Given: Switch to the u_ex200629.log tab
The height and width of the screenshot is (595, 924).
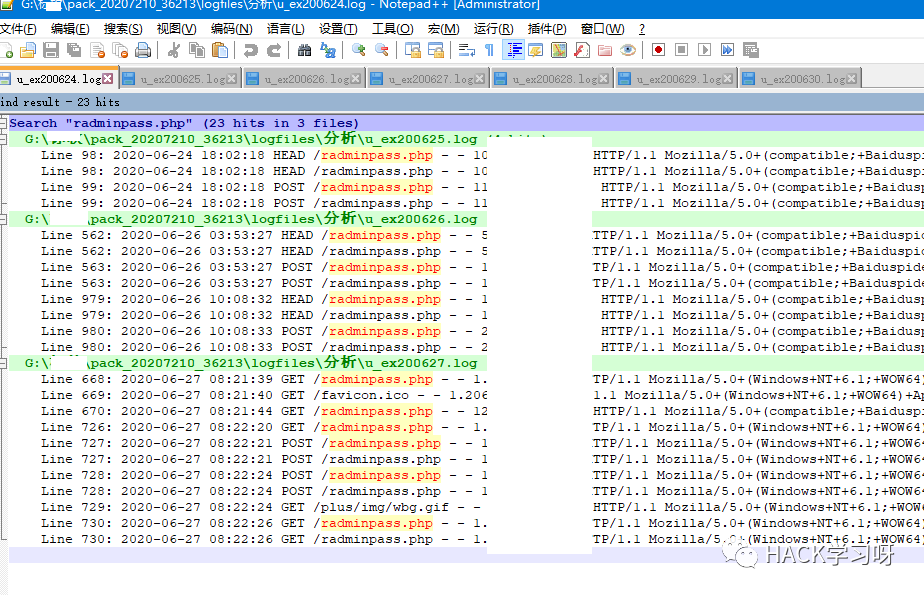Looking at the screenshot, I should pos(676,79).
